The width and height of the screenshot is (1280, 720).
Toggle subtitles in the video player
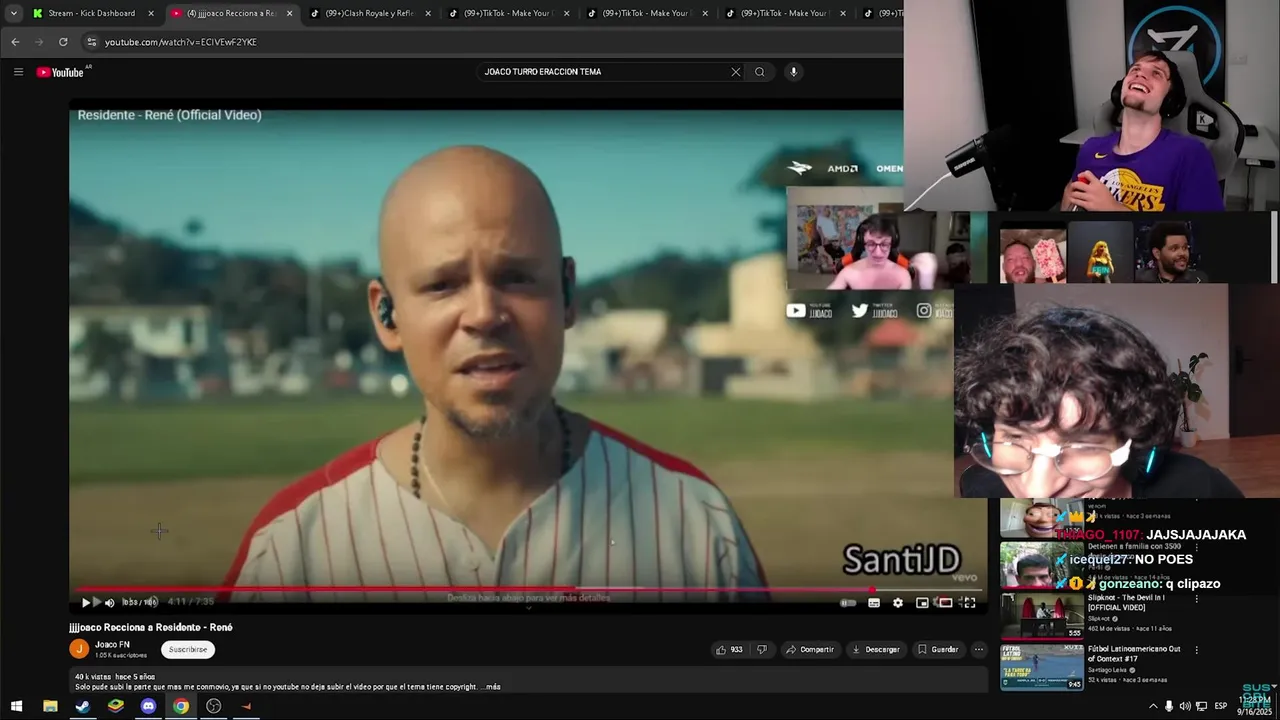click(x=874, y=603)
